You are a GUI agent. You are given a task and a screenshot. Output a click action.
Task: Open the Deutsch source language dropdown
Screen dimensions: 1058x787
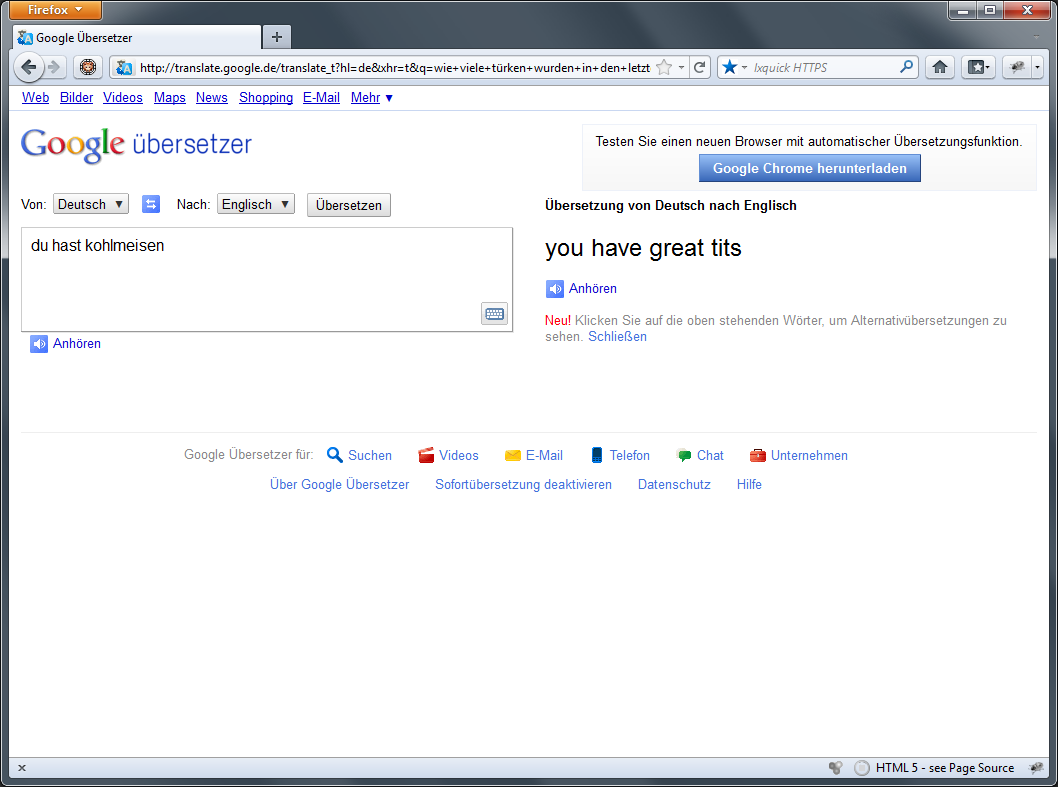tap(91, 204)
